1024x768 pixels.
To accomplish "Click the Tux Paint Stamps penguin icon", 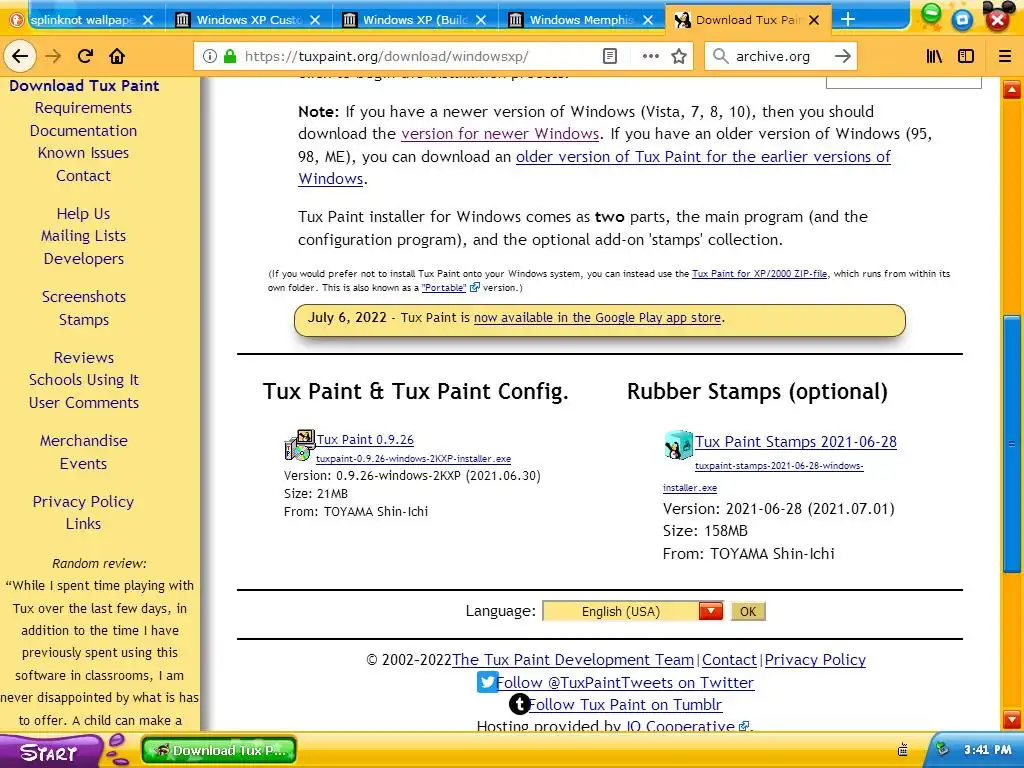I will [x=678, y=445].
